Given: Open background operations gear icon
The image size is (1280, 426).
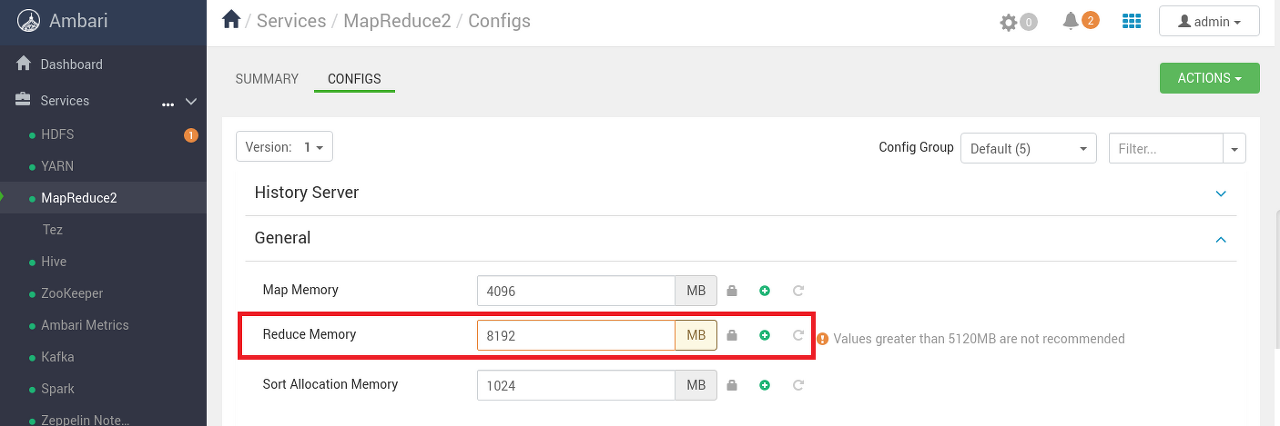Looking at the screenshot, I should (1009, 22).
